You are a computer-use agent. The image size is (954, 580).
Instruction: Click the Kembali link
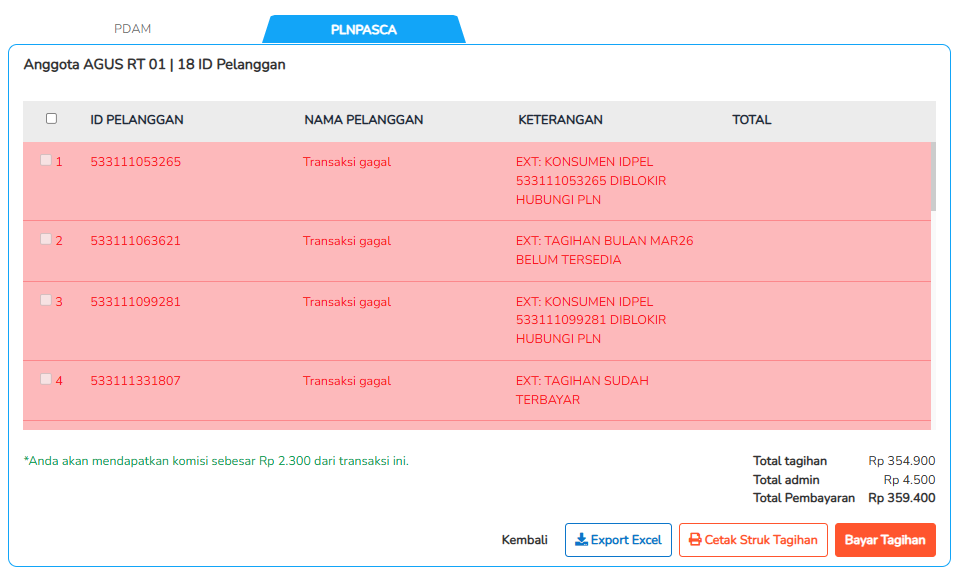[525, 540]
